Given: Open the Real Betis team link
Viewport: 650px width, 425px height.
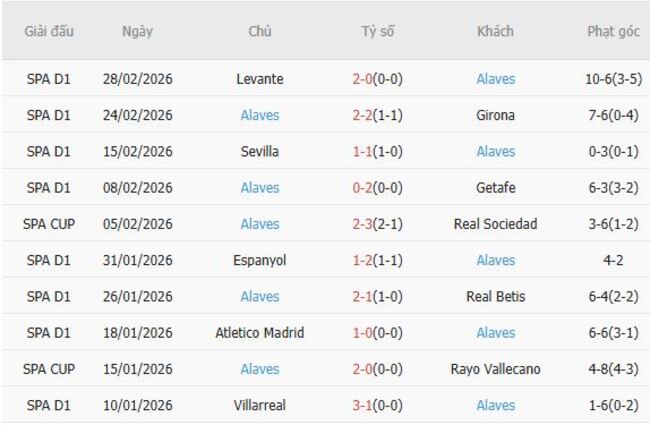Looking at the screenshot, I should click(496, 296).
